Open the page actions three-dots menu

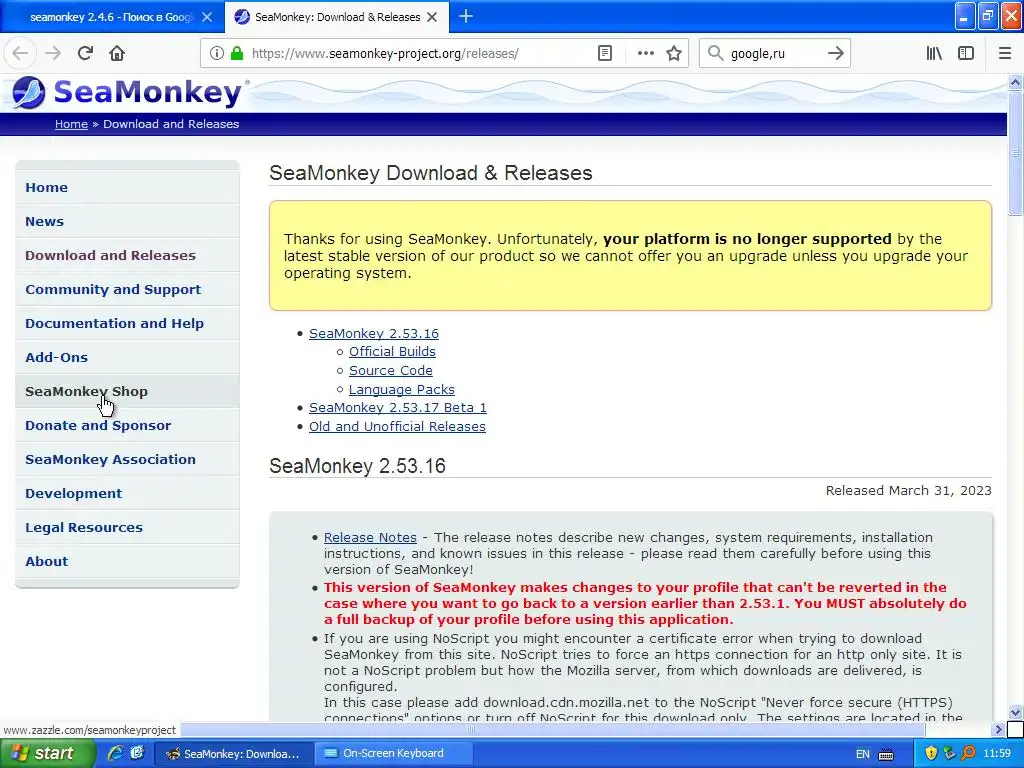(645, 53)
